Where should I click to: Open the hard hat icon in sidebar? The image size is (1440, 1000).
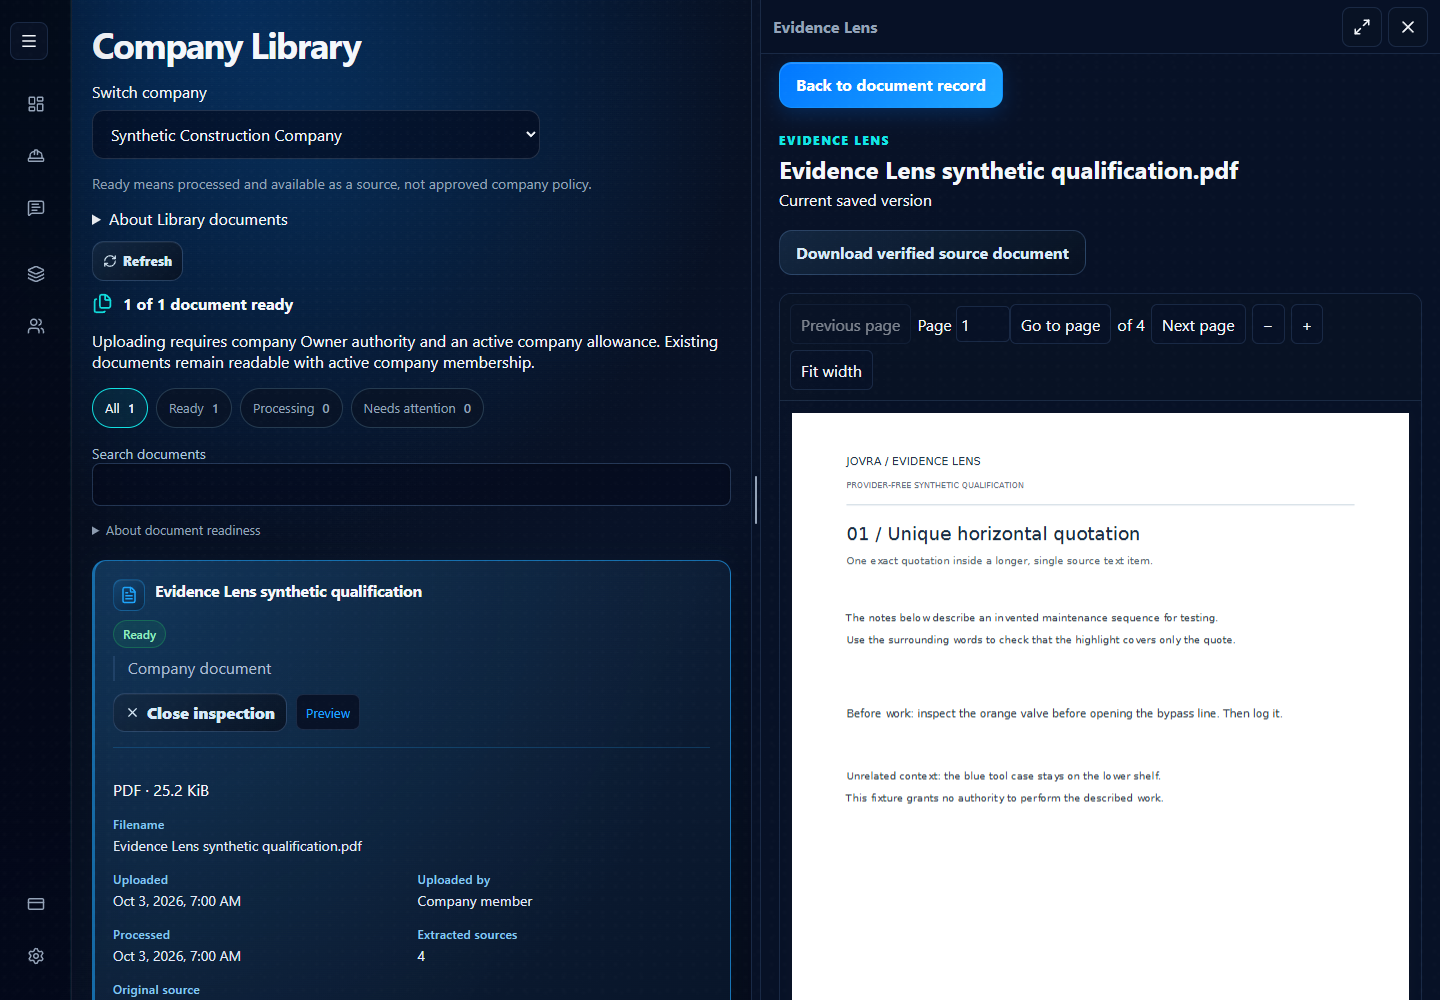coord(36,156)
